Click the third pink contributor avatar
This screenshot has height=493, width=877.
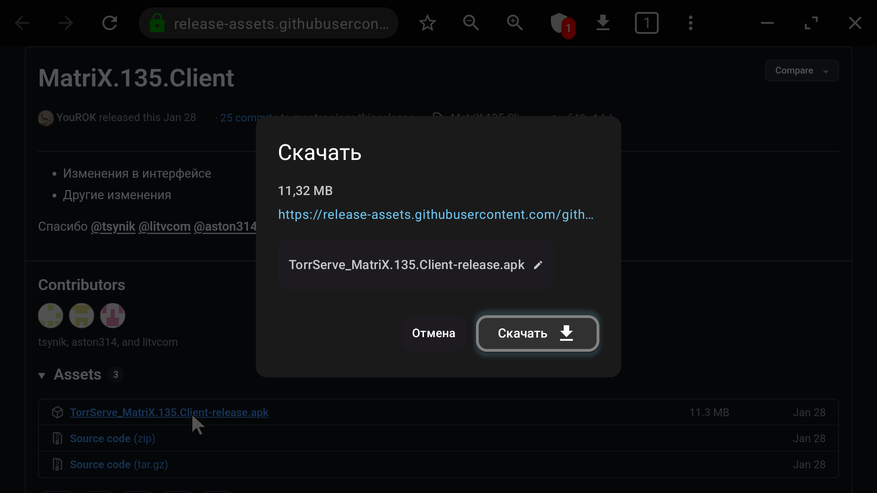[x=112, y=316]
